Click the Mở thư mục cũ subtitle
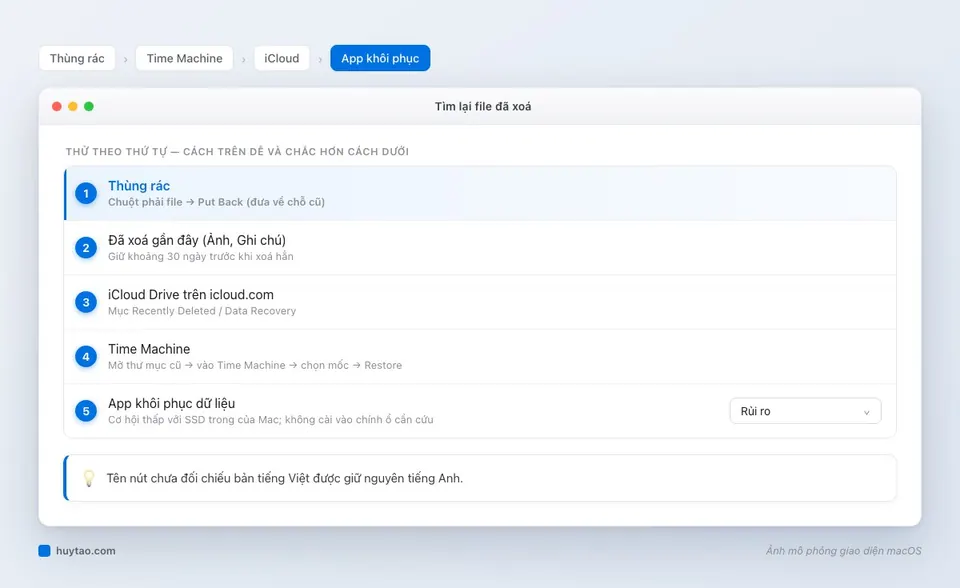 255,365
